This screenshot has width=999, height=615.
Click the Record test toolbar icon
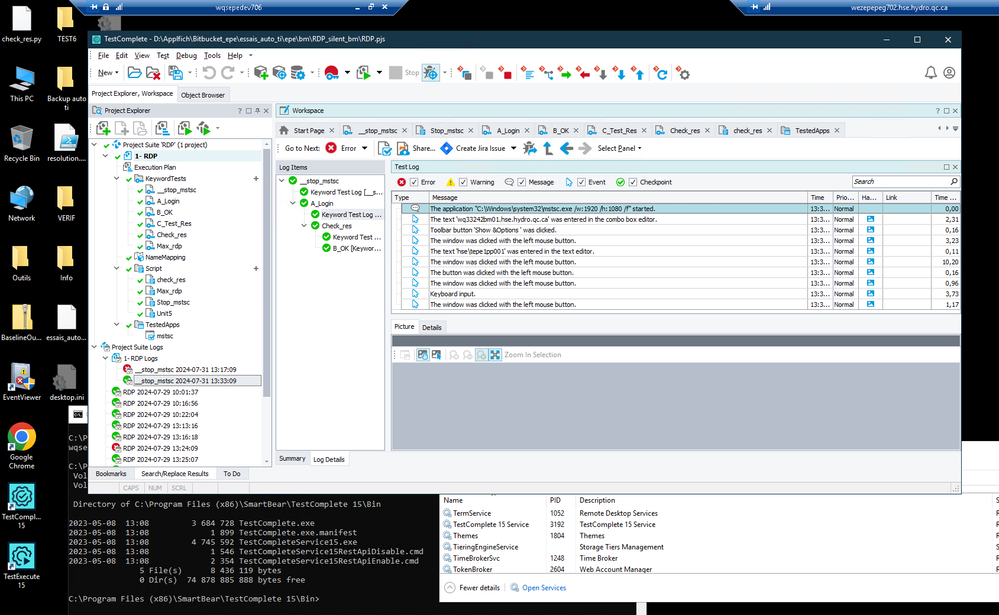point(330,73)
